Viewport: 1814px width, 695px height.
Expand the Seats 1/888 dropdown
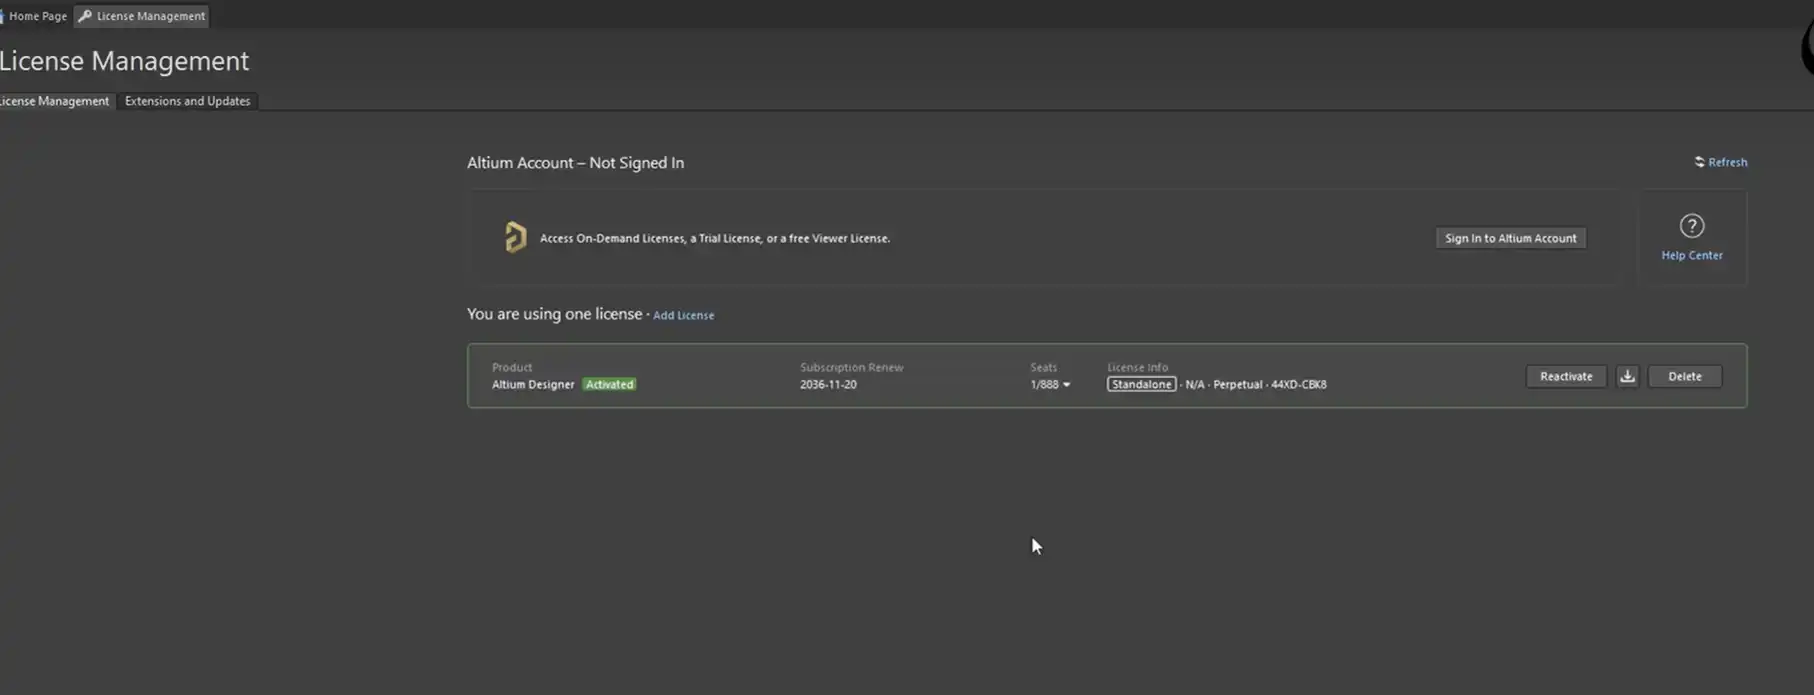(x=1066, y=385)
